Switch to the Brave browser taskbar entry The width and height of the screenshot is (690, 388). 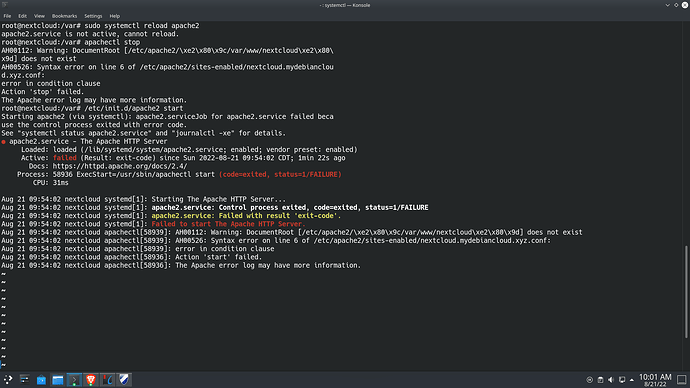click(x=91, y=380)
